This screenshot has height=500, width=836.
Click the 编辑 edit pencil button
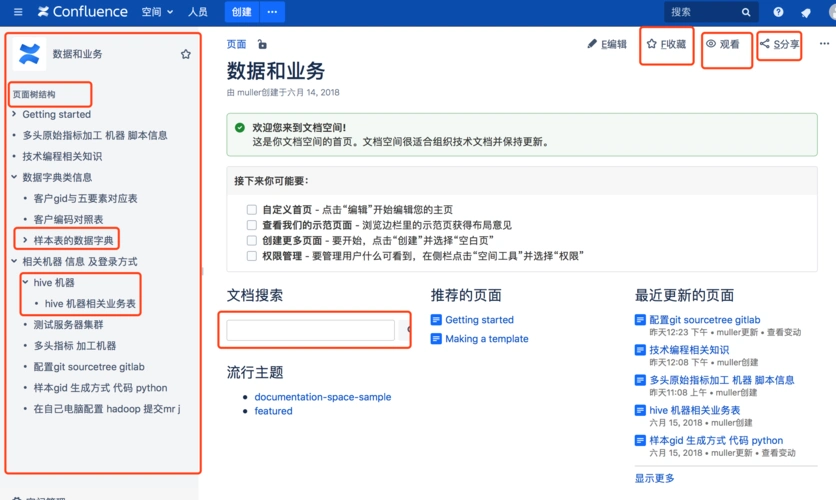[607, 44]
